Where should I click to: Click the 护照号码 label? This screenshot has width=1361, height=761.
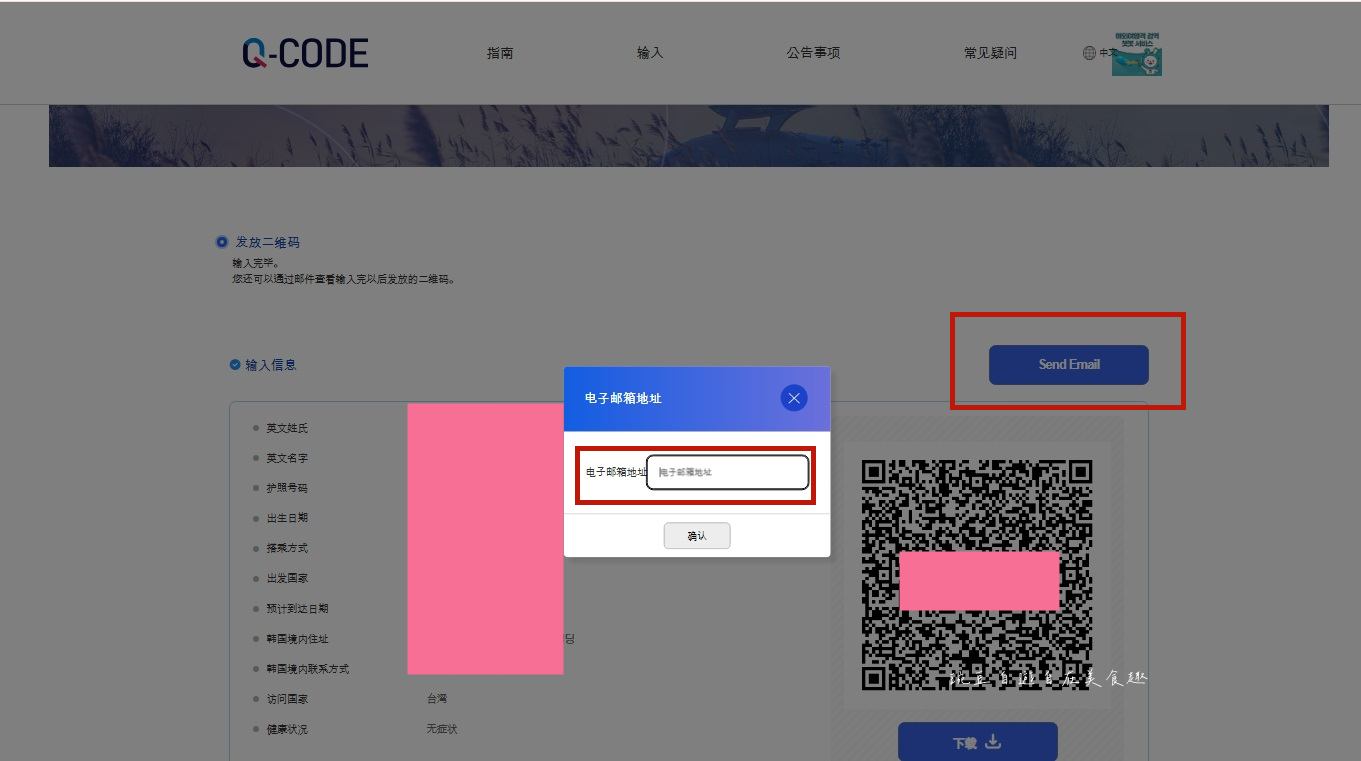click(287, 488)
